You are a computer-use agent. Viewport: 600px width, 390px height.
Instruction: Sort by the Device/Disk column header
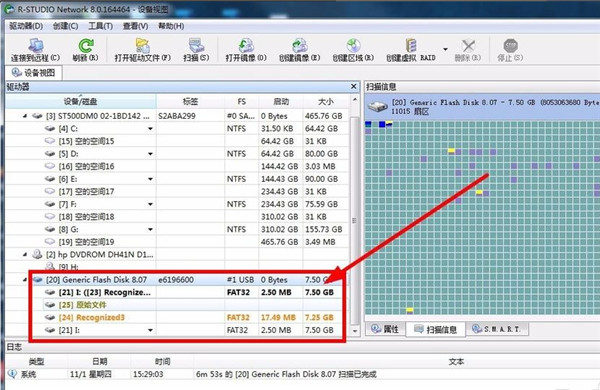tap(80, 101)
